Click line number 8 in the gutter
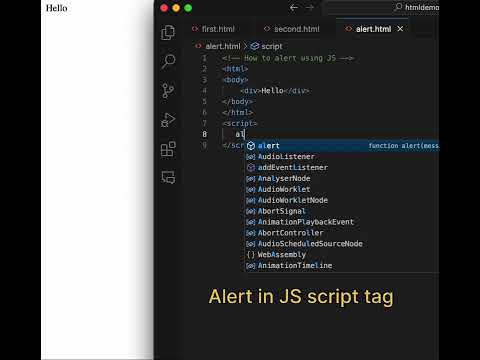The height and width of the screenshot is (360, 480). (x=204, y=134)
